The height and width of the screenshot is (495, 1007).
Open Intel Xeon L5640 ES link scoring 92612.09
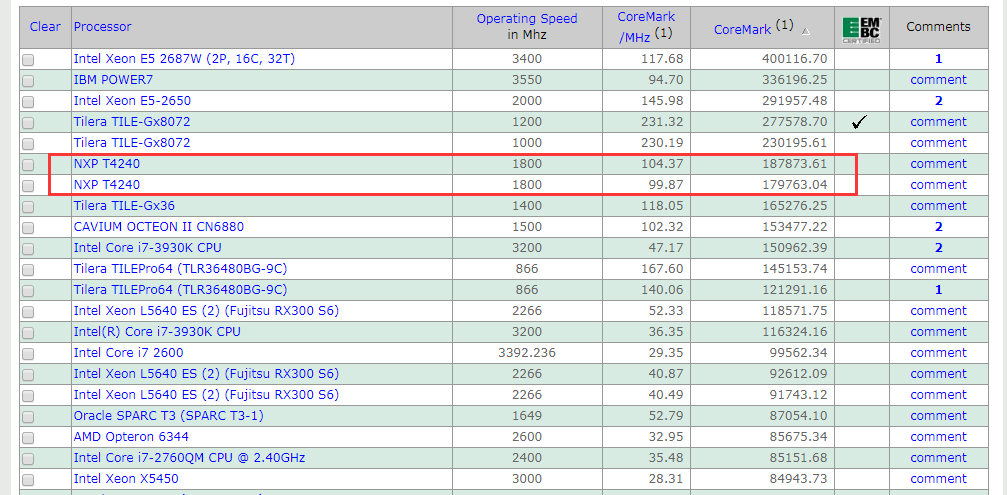point(206,374)
